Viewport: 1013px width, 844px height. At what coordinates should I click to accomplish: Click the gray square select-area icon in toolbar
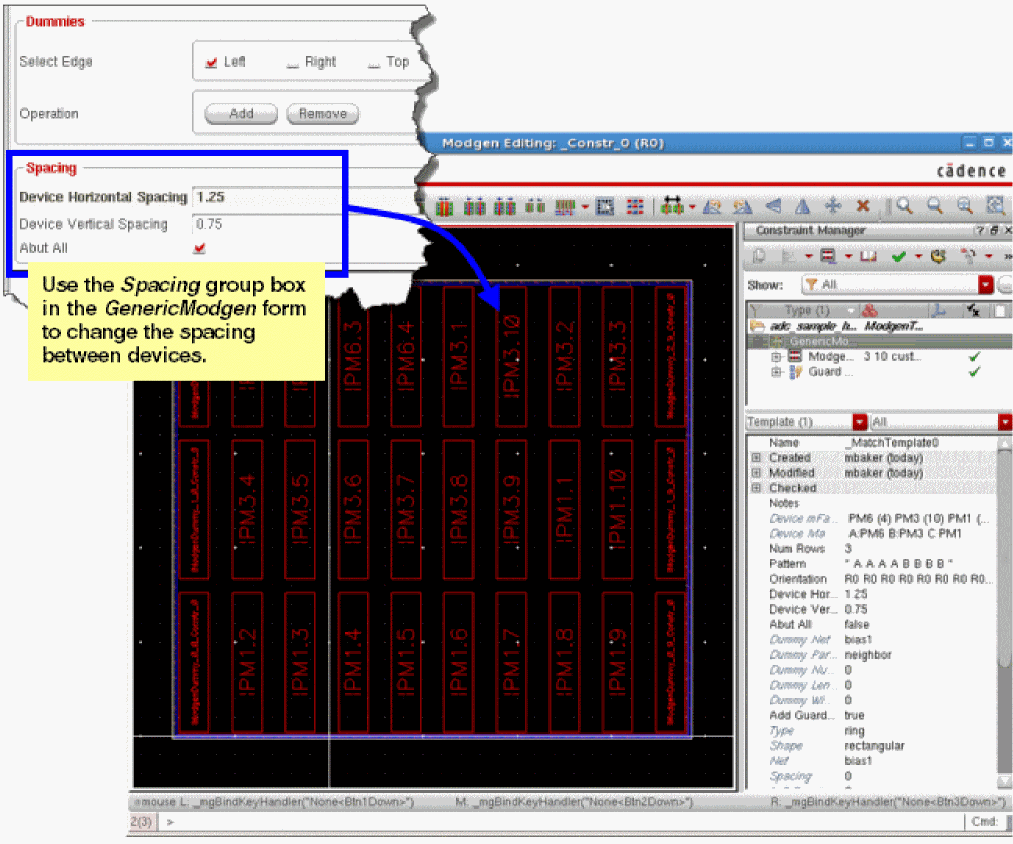point(605,207)
